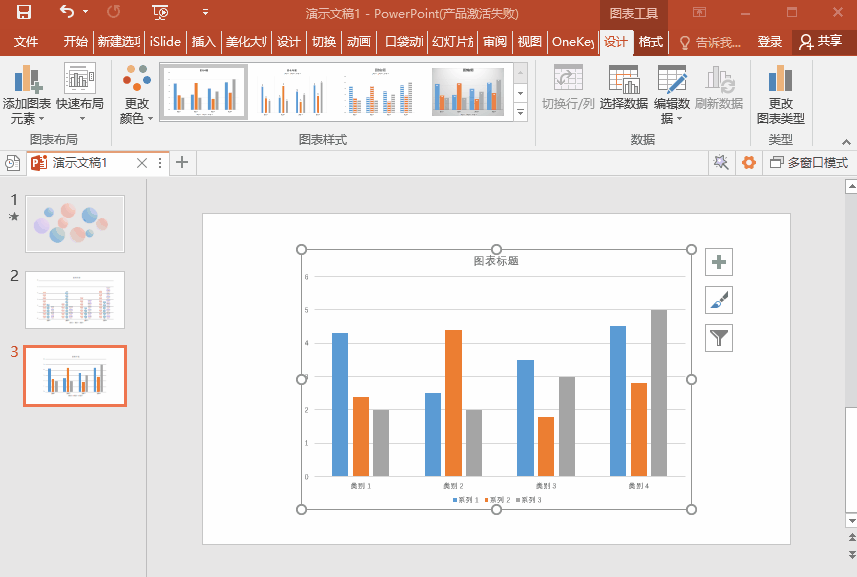Switch to the 插入 tab
This screenshot has height=577, width=857.
pos(203,42)
